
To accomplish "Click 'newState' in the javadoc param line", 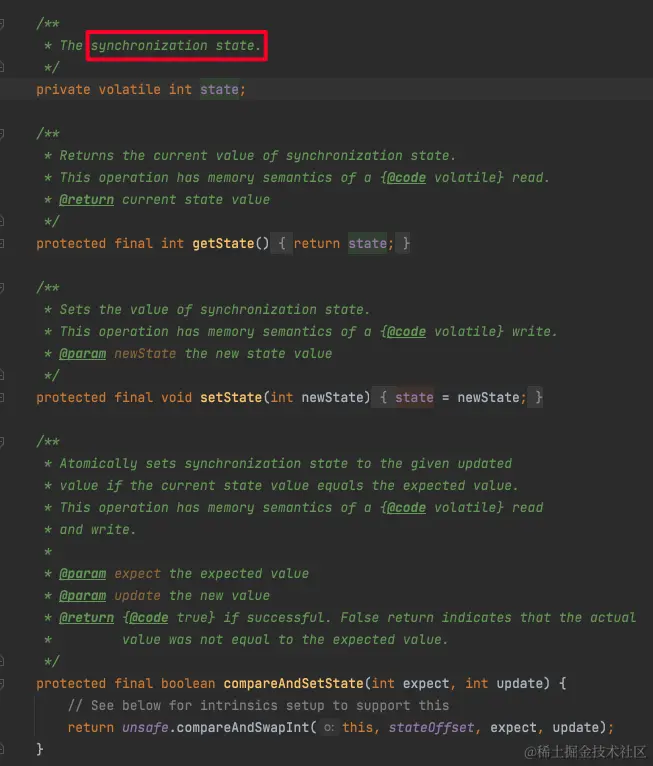I will (x=145, y=353).
